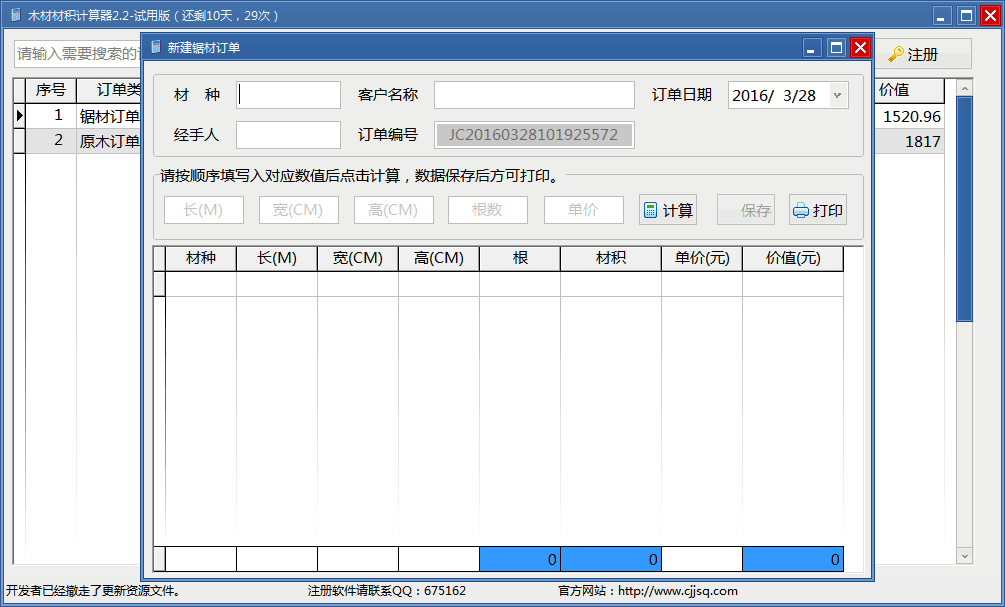Select the 单价 entry field
Screen dimensions: 1005x607
coord(583,210)
